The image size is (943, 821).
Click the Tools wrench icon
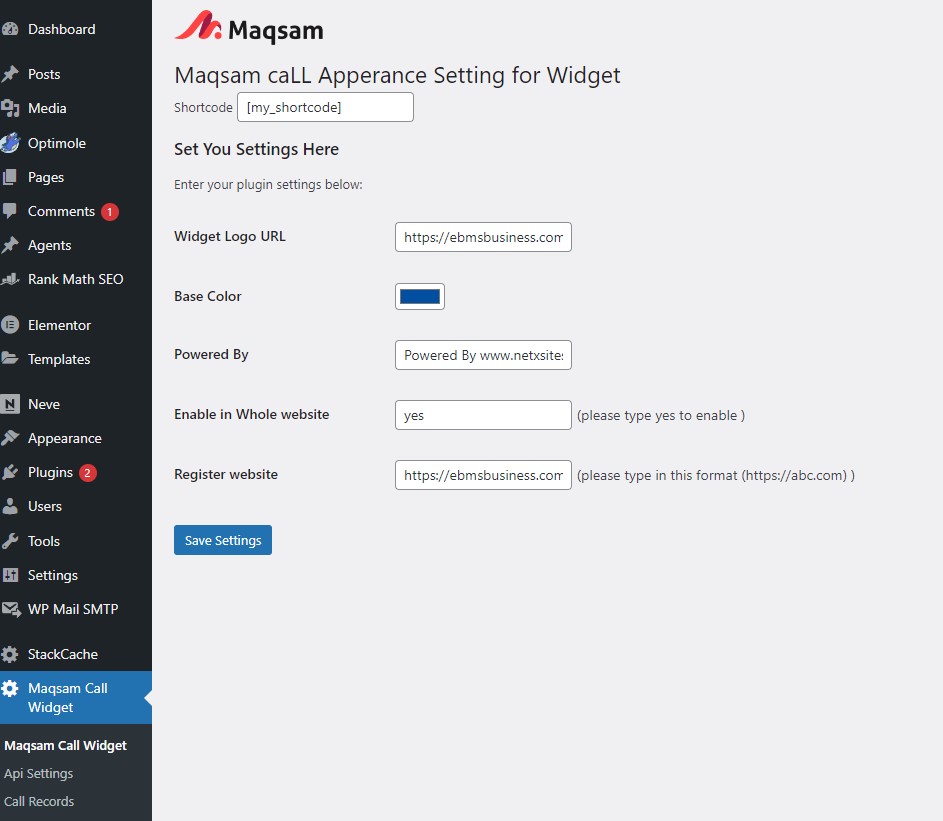coord(10,541)
